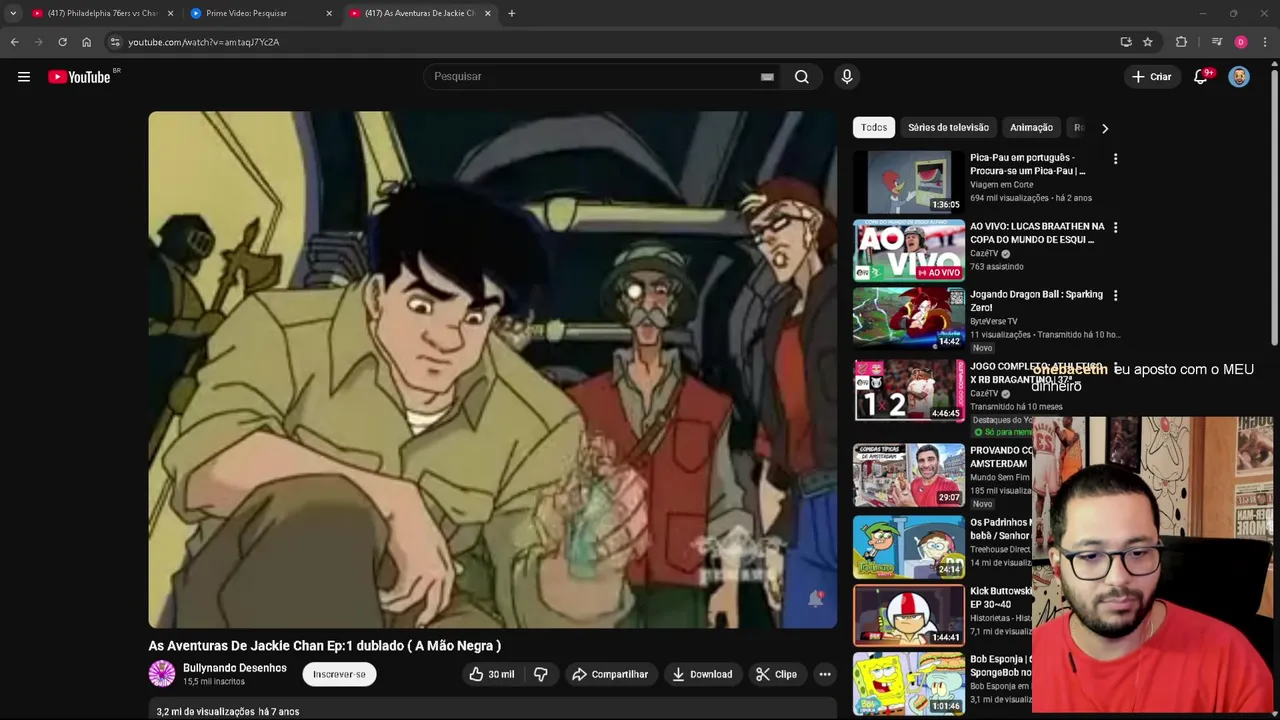The width and height of the screenshot is (1280, 720).
Task: Open Chrome three-dot menu
Action: (1265, 42)
